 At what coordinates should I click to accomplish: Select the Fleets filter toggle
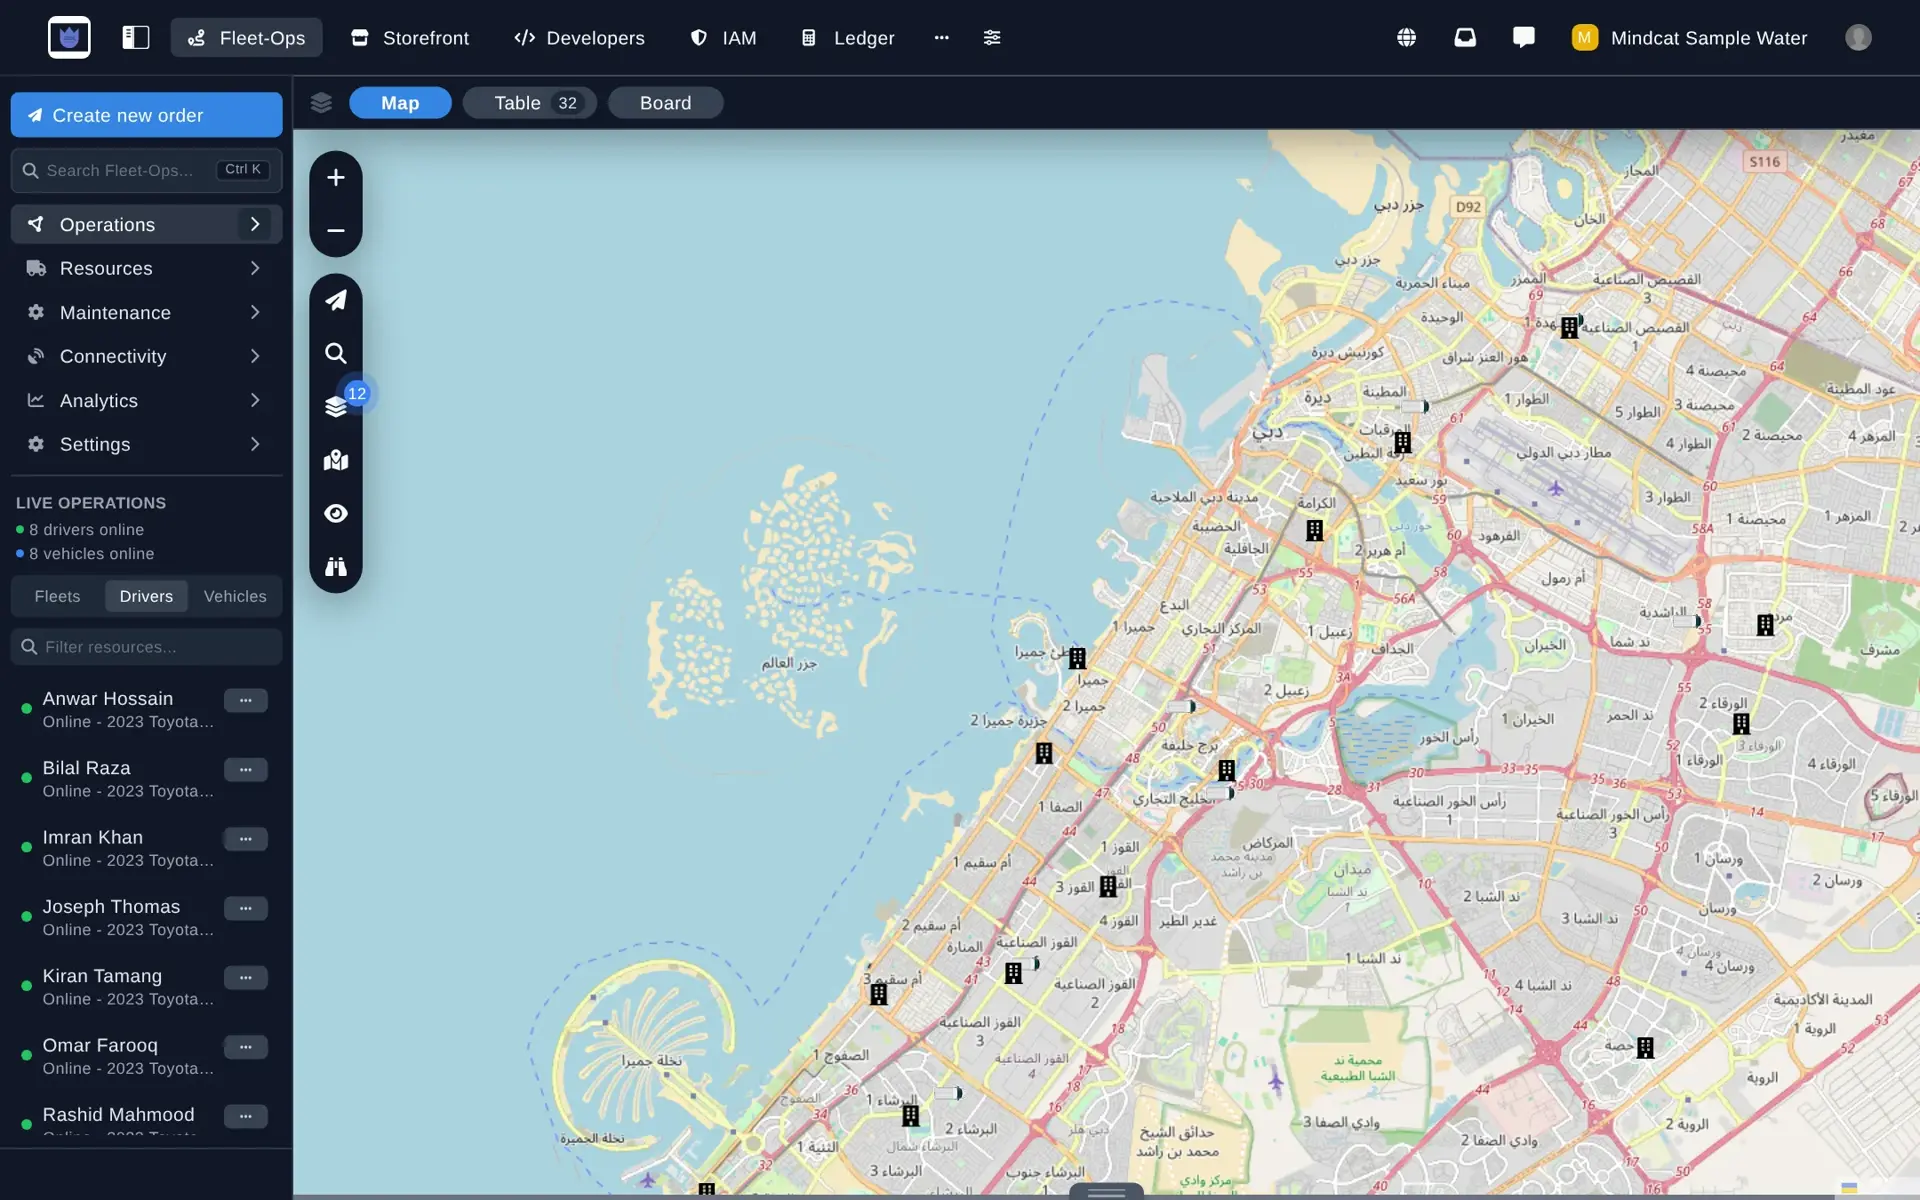(57, 596)
